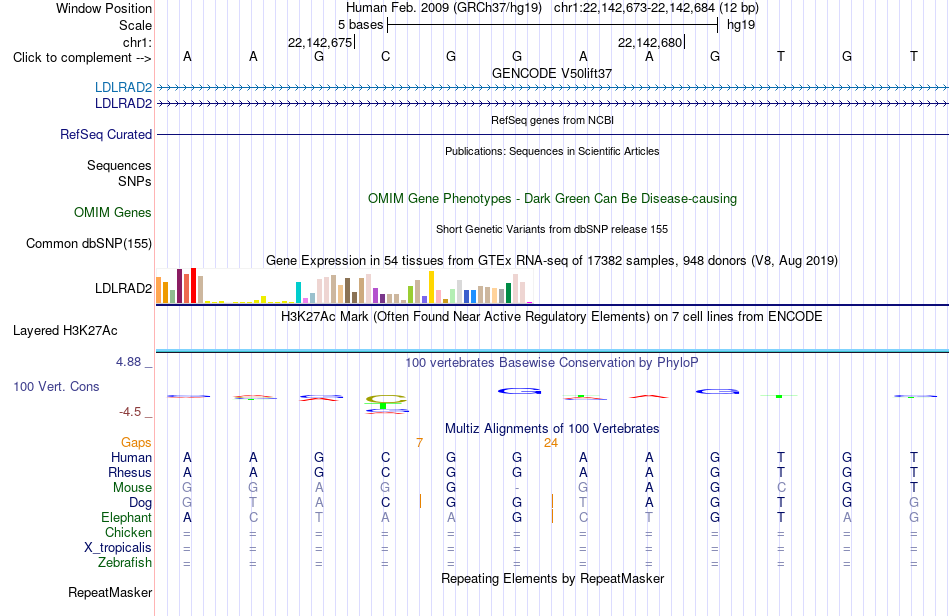Click the H3K27Ac Mark track title
This screenshot has height=616, width=950.
tap(551, 317)
